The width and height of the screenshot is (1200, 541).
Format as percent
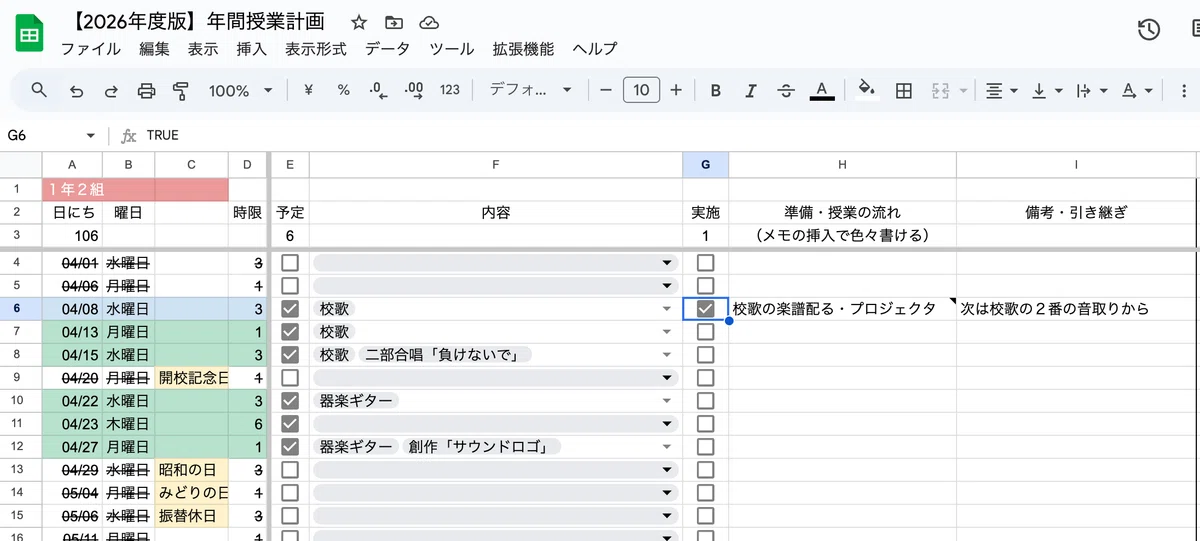343,91
